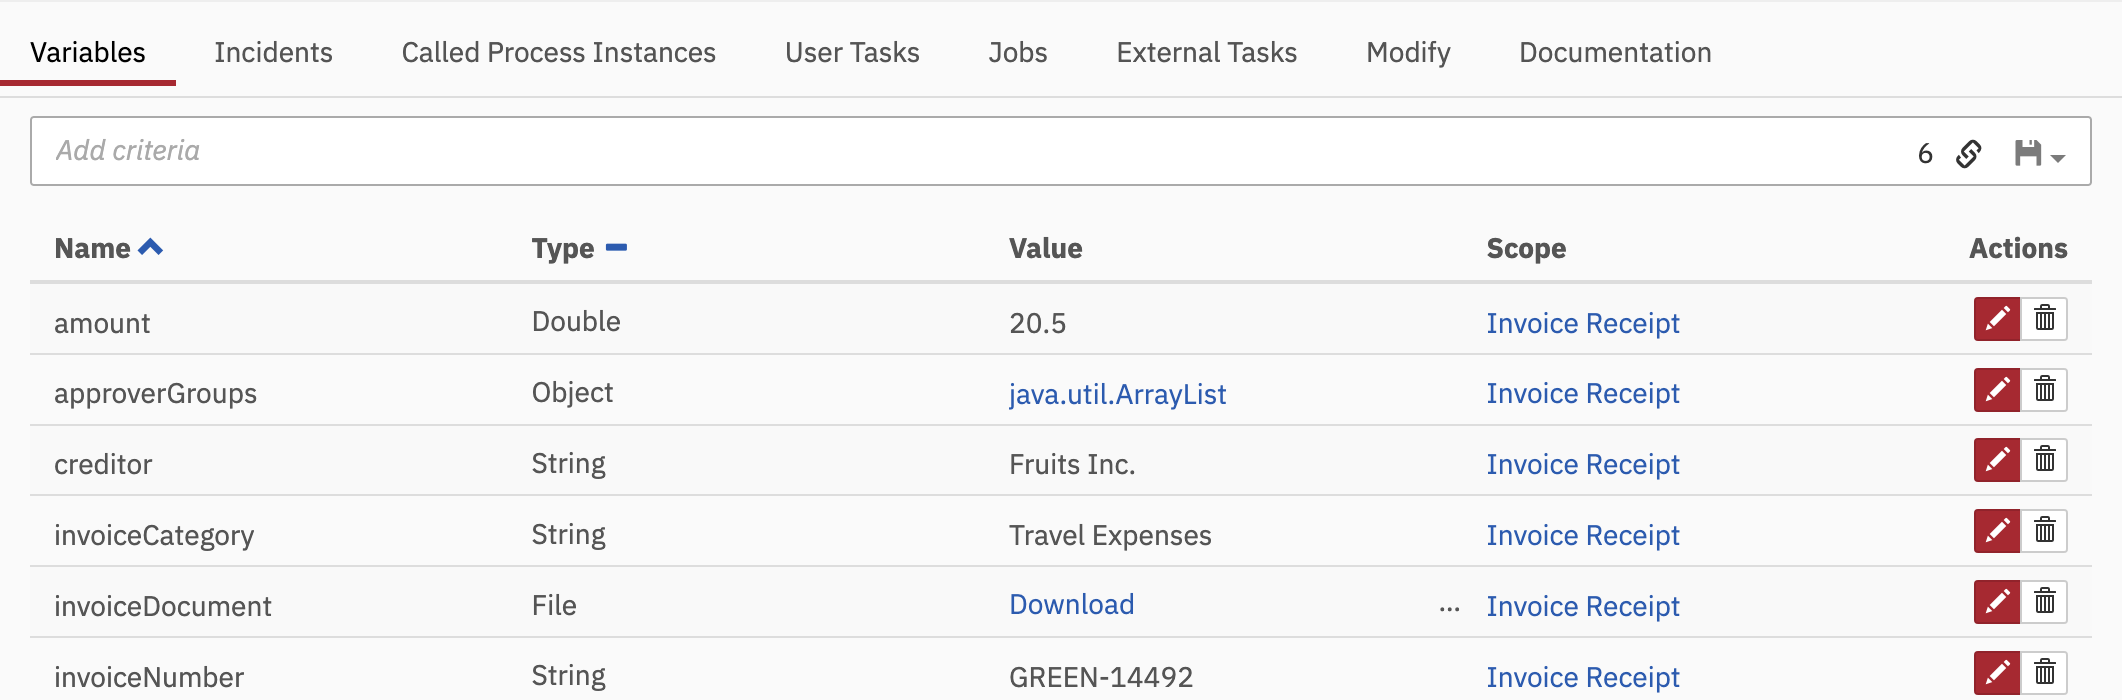Delete the amount variable using trash icon
Screen dimensions: 2122x700
(x=2044, y=319)
